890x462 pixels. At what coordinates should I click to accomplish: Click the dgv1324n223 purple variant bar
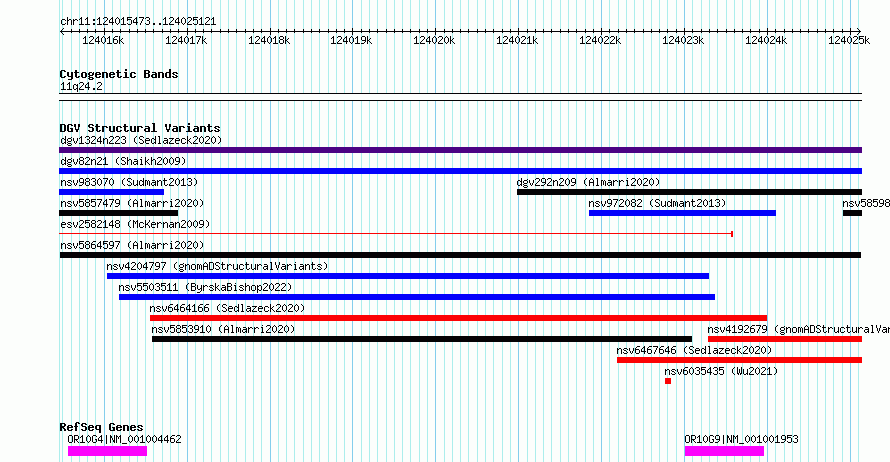(x=460, y=150)
